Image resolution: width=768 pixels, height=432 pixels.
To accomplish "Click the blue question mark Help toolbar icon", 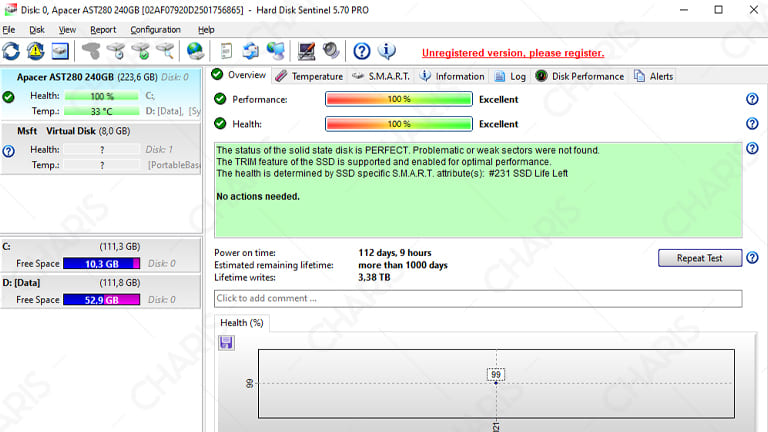I will tap(361, 51).
